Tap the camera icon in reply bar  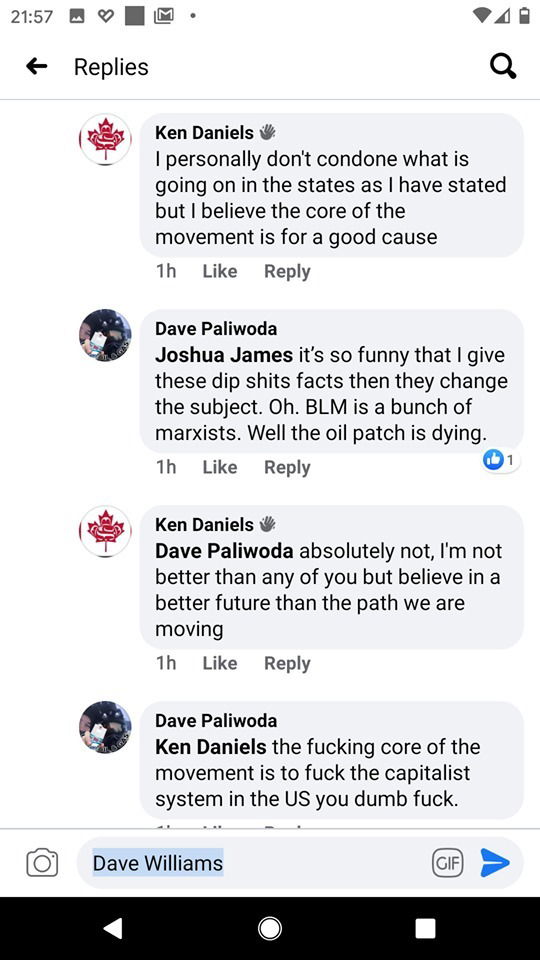(x=42, y=863)
